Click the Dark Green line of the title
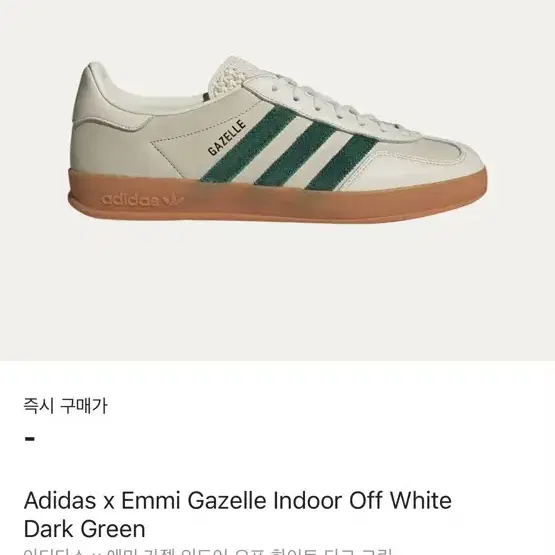555x555 pixels. click(x=85, y=529)
